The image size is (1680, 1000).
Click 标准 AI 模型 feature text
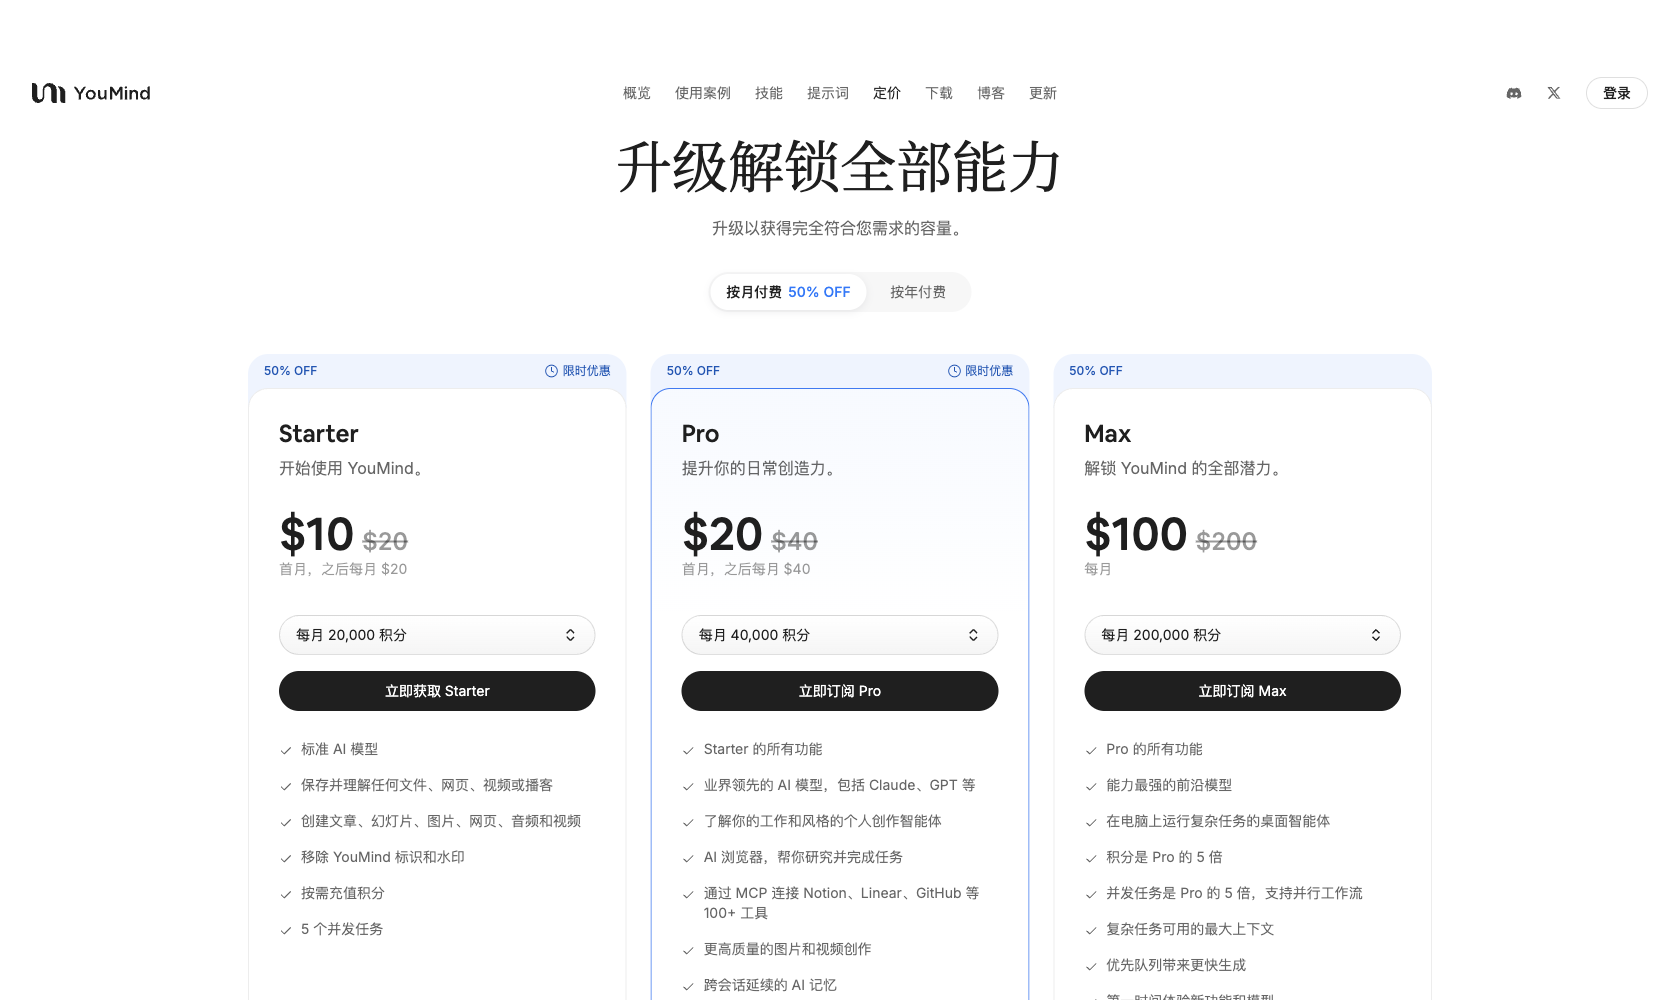point(339,749)
